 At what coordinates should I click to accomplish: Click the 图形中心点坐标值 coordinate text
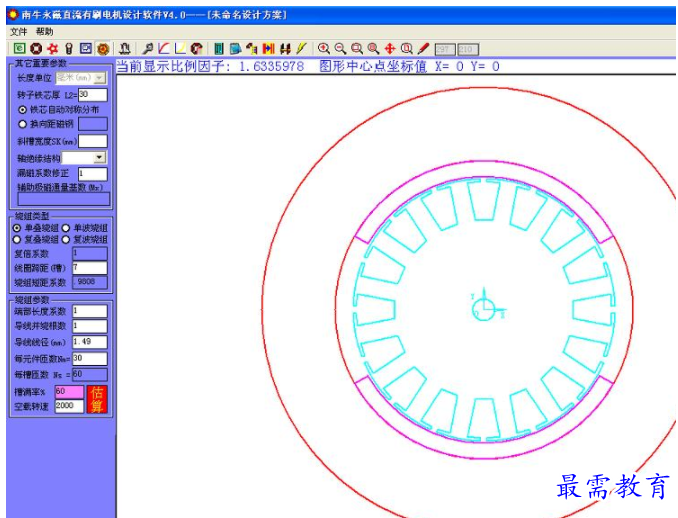(x=409, y=67)
